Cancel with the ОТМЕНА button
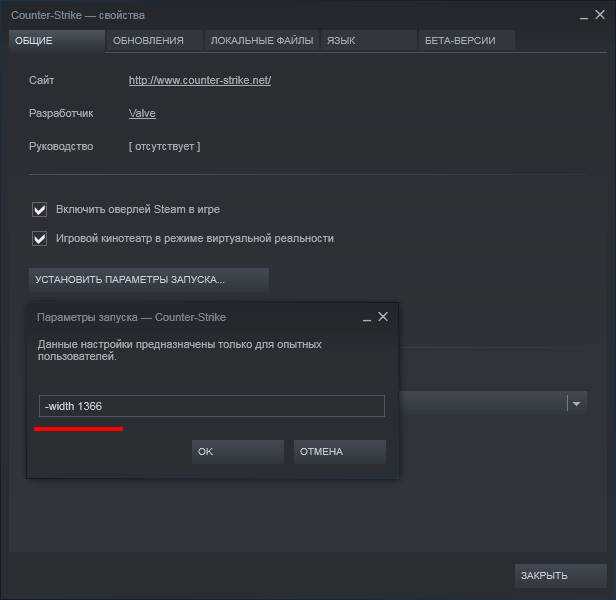Viewport: 616px width, 600px height. 340,451
